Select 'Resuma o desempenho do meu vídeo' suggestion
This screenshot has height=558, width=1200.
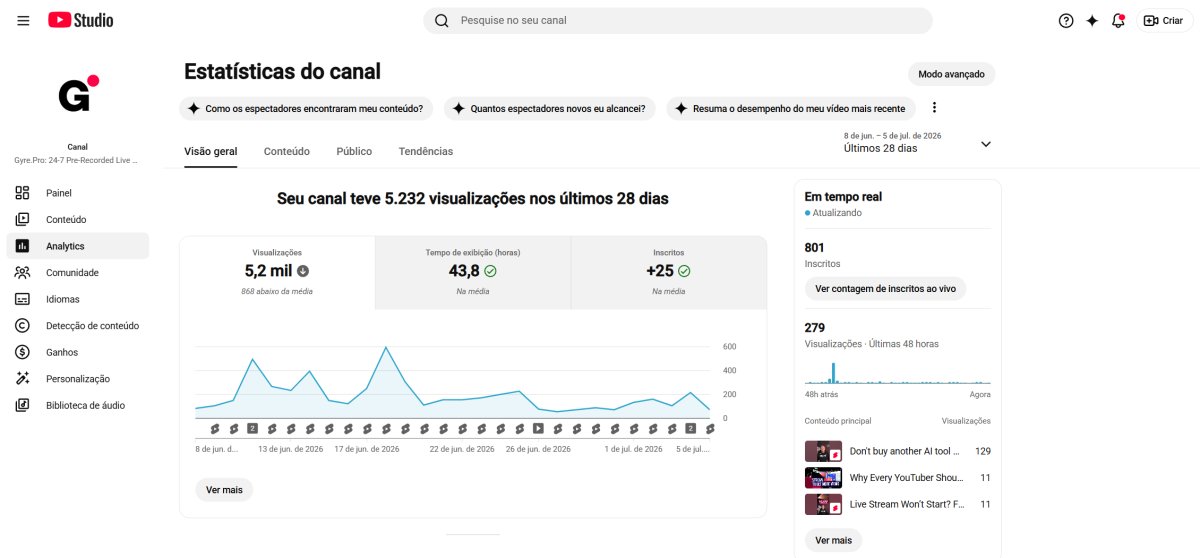pos(790,108)
